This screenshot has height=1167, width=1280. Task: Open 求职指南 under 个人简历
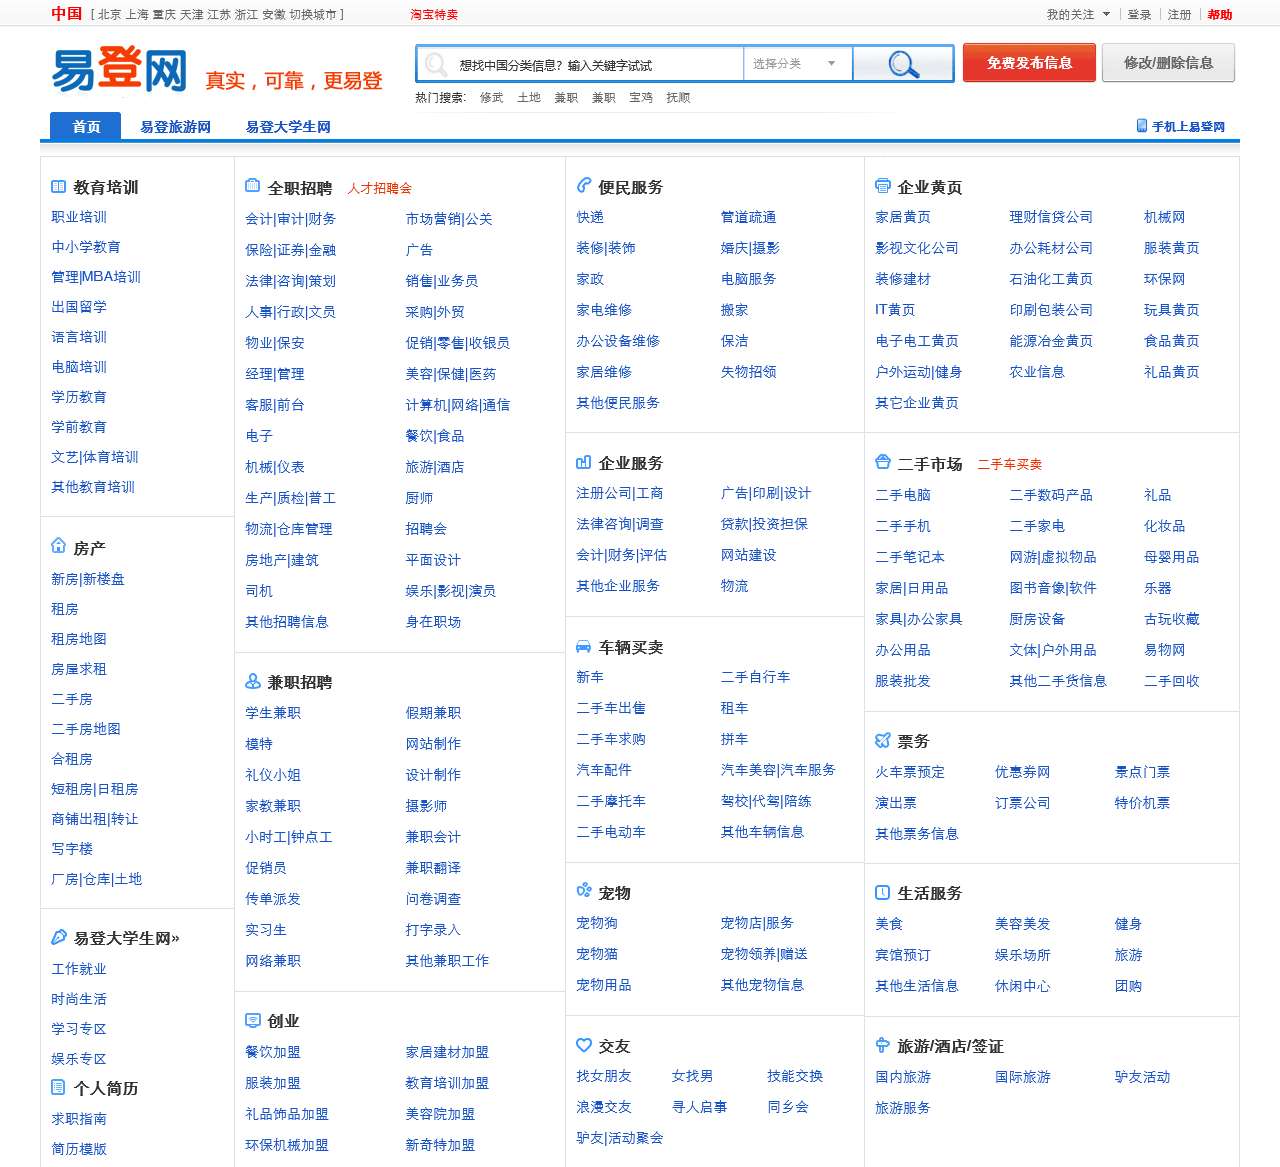click(79, 1119)
